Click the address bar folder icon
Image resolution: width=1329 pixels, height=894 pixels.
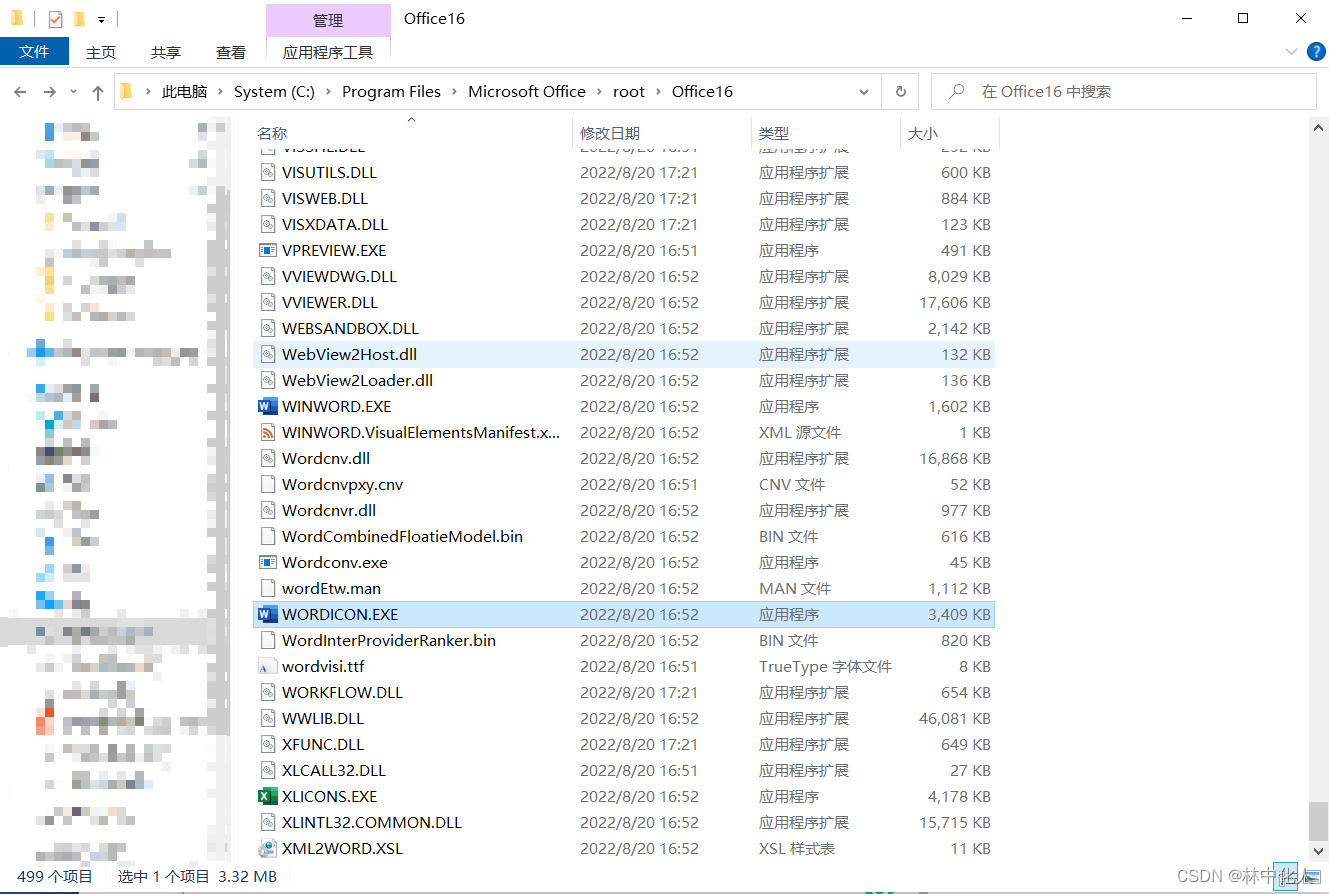(126, 91)
